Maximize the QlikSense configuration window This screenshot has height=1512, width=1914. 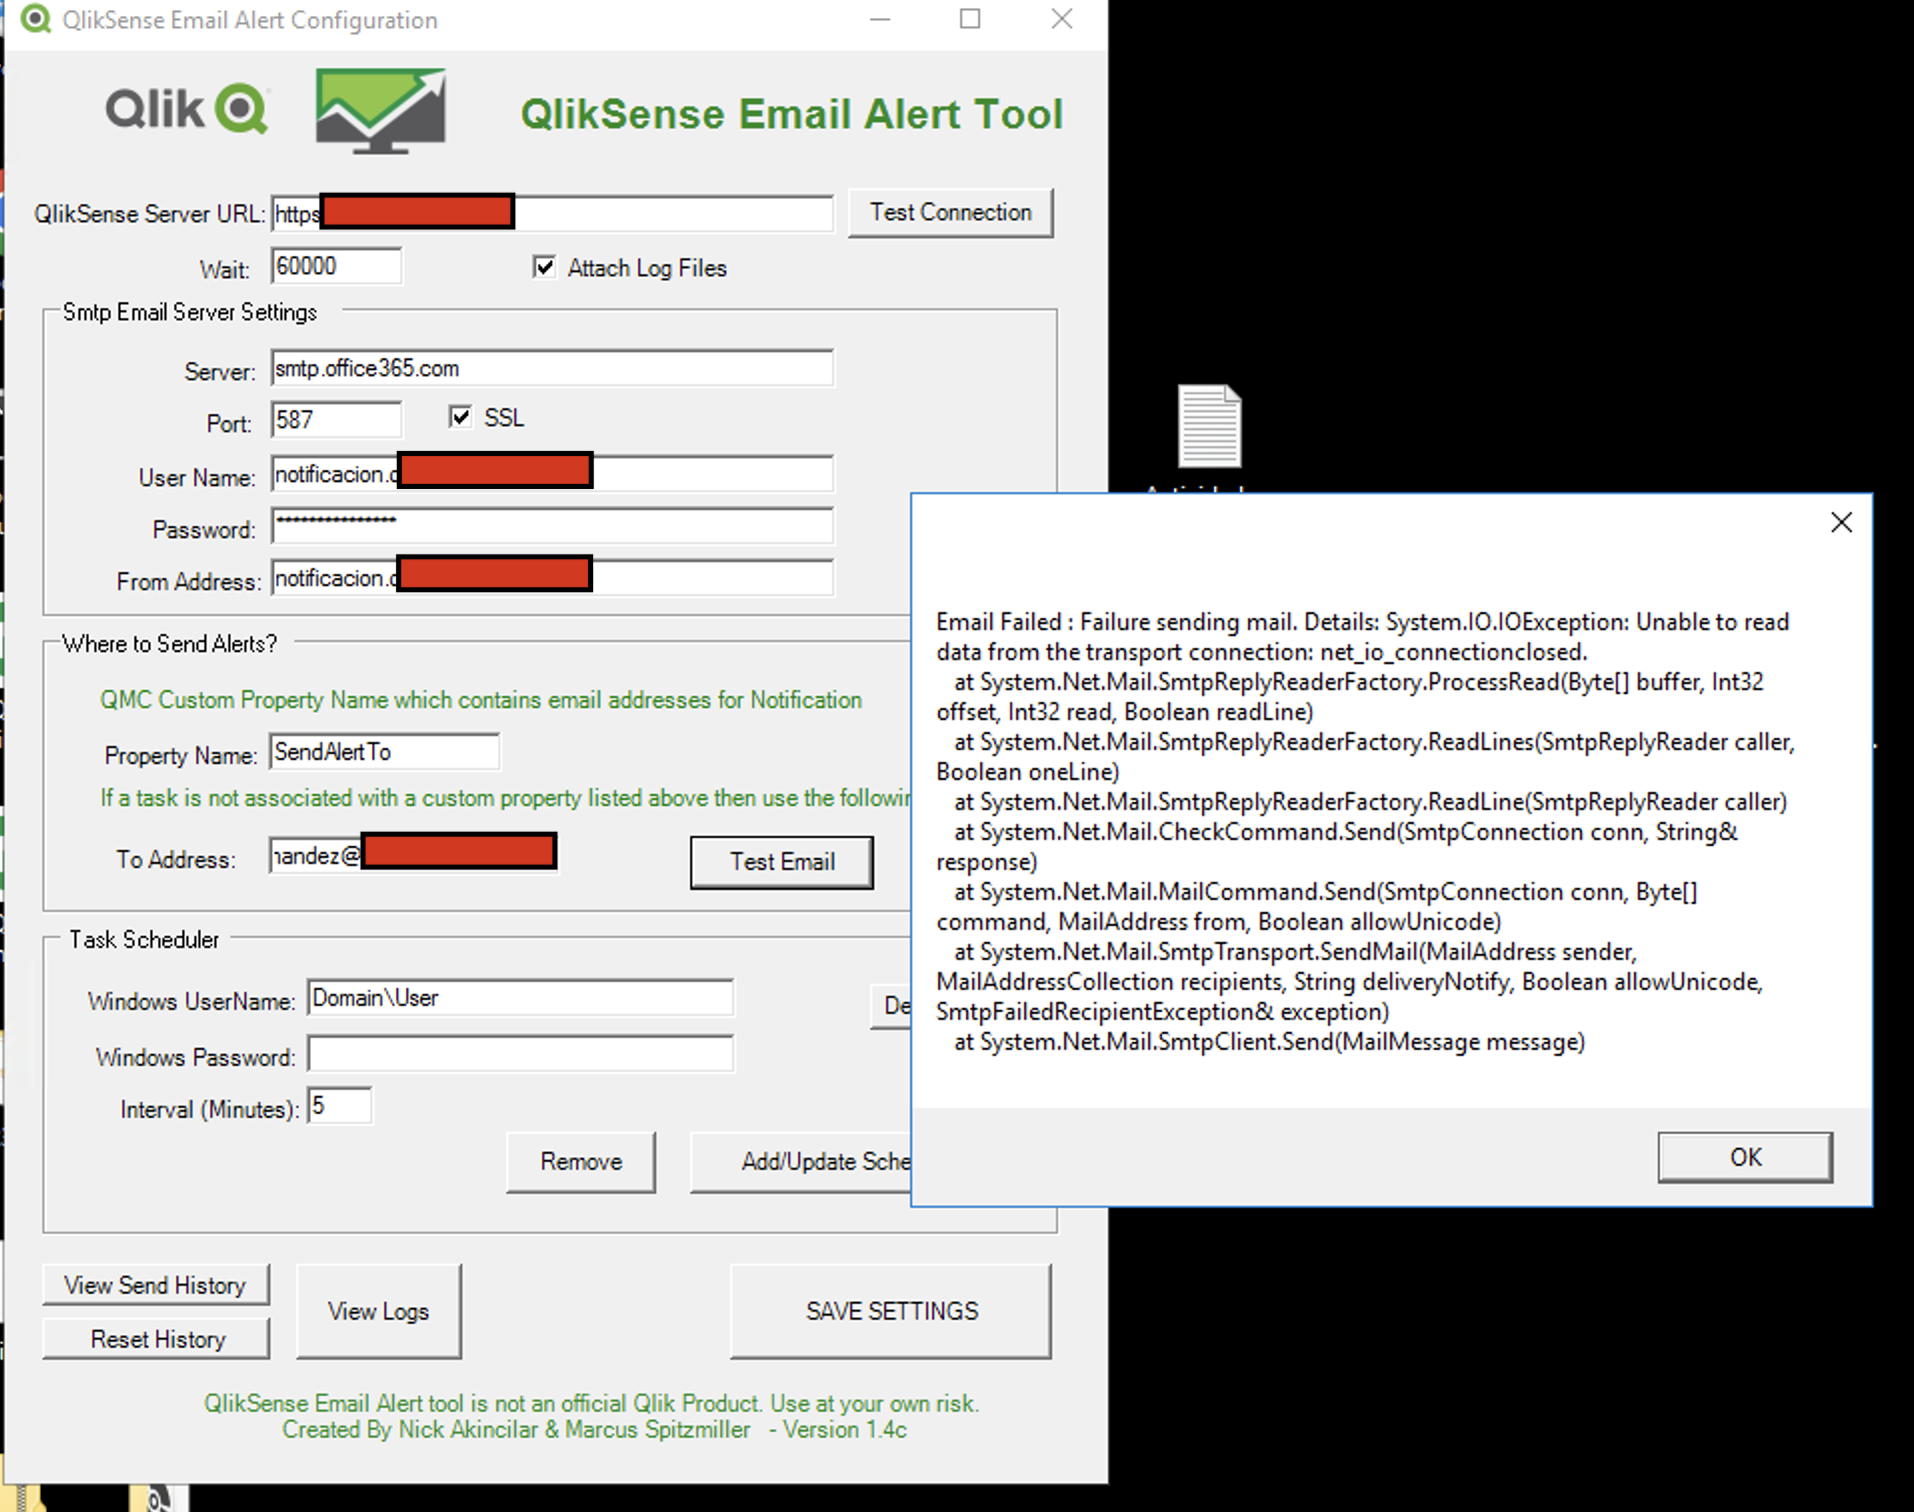970,19
